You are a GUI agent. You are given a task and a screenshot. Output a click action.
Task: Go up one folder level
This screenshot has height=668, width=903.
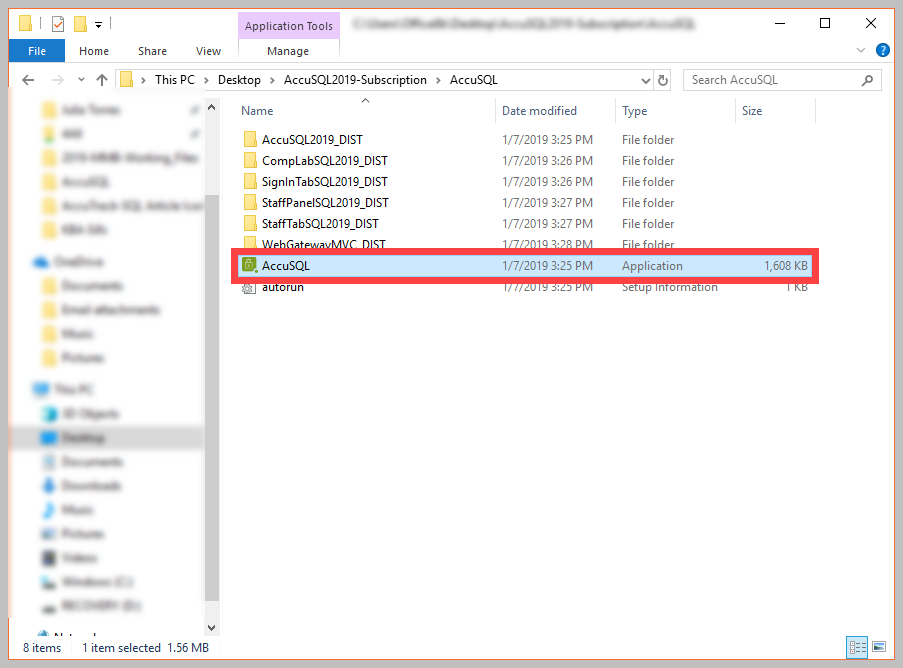point(102,80)
